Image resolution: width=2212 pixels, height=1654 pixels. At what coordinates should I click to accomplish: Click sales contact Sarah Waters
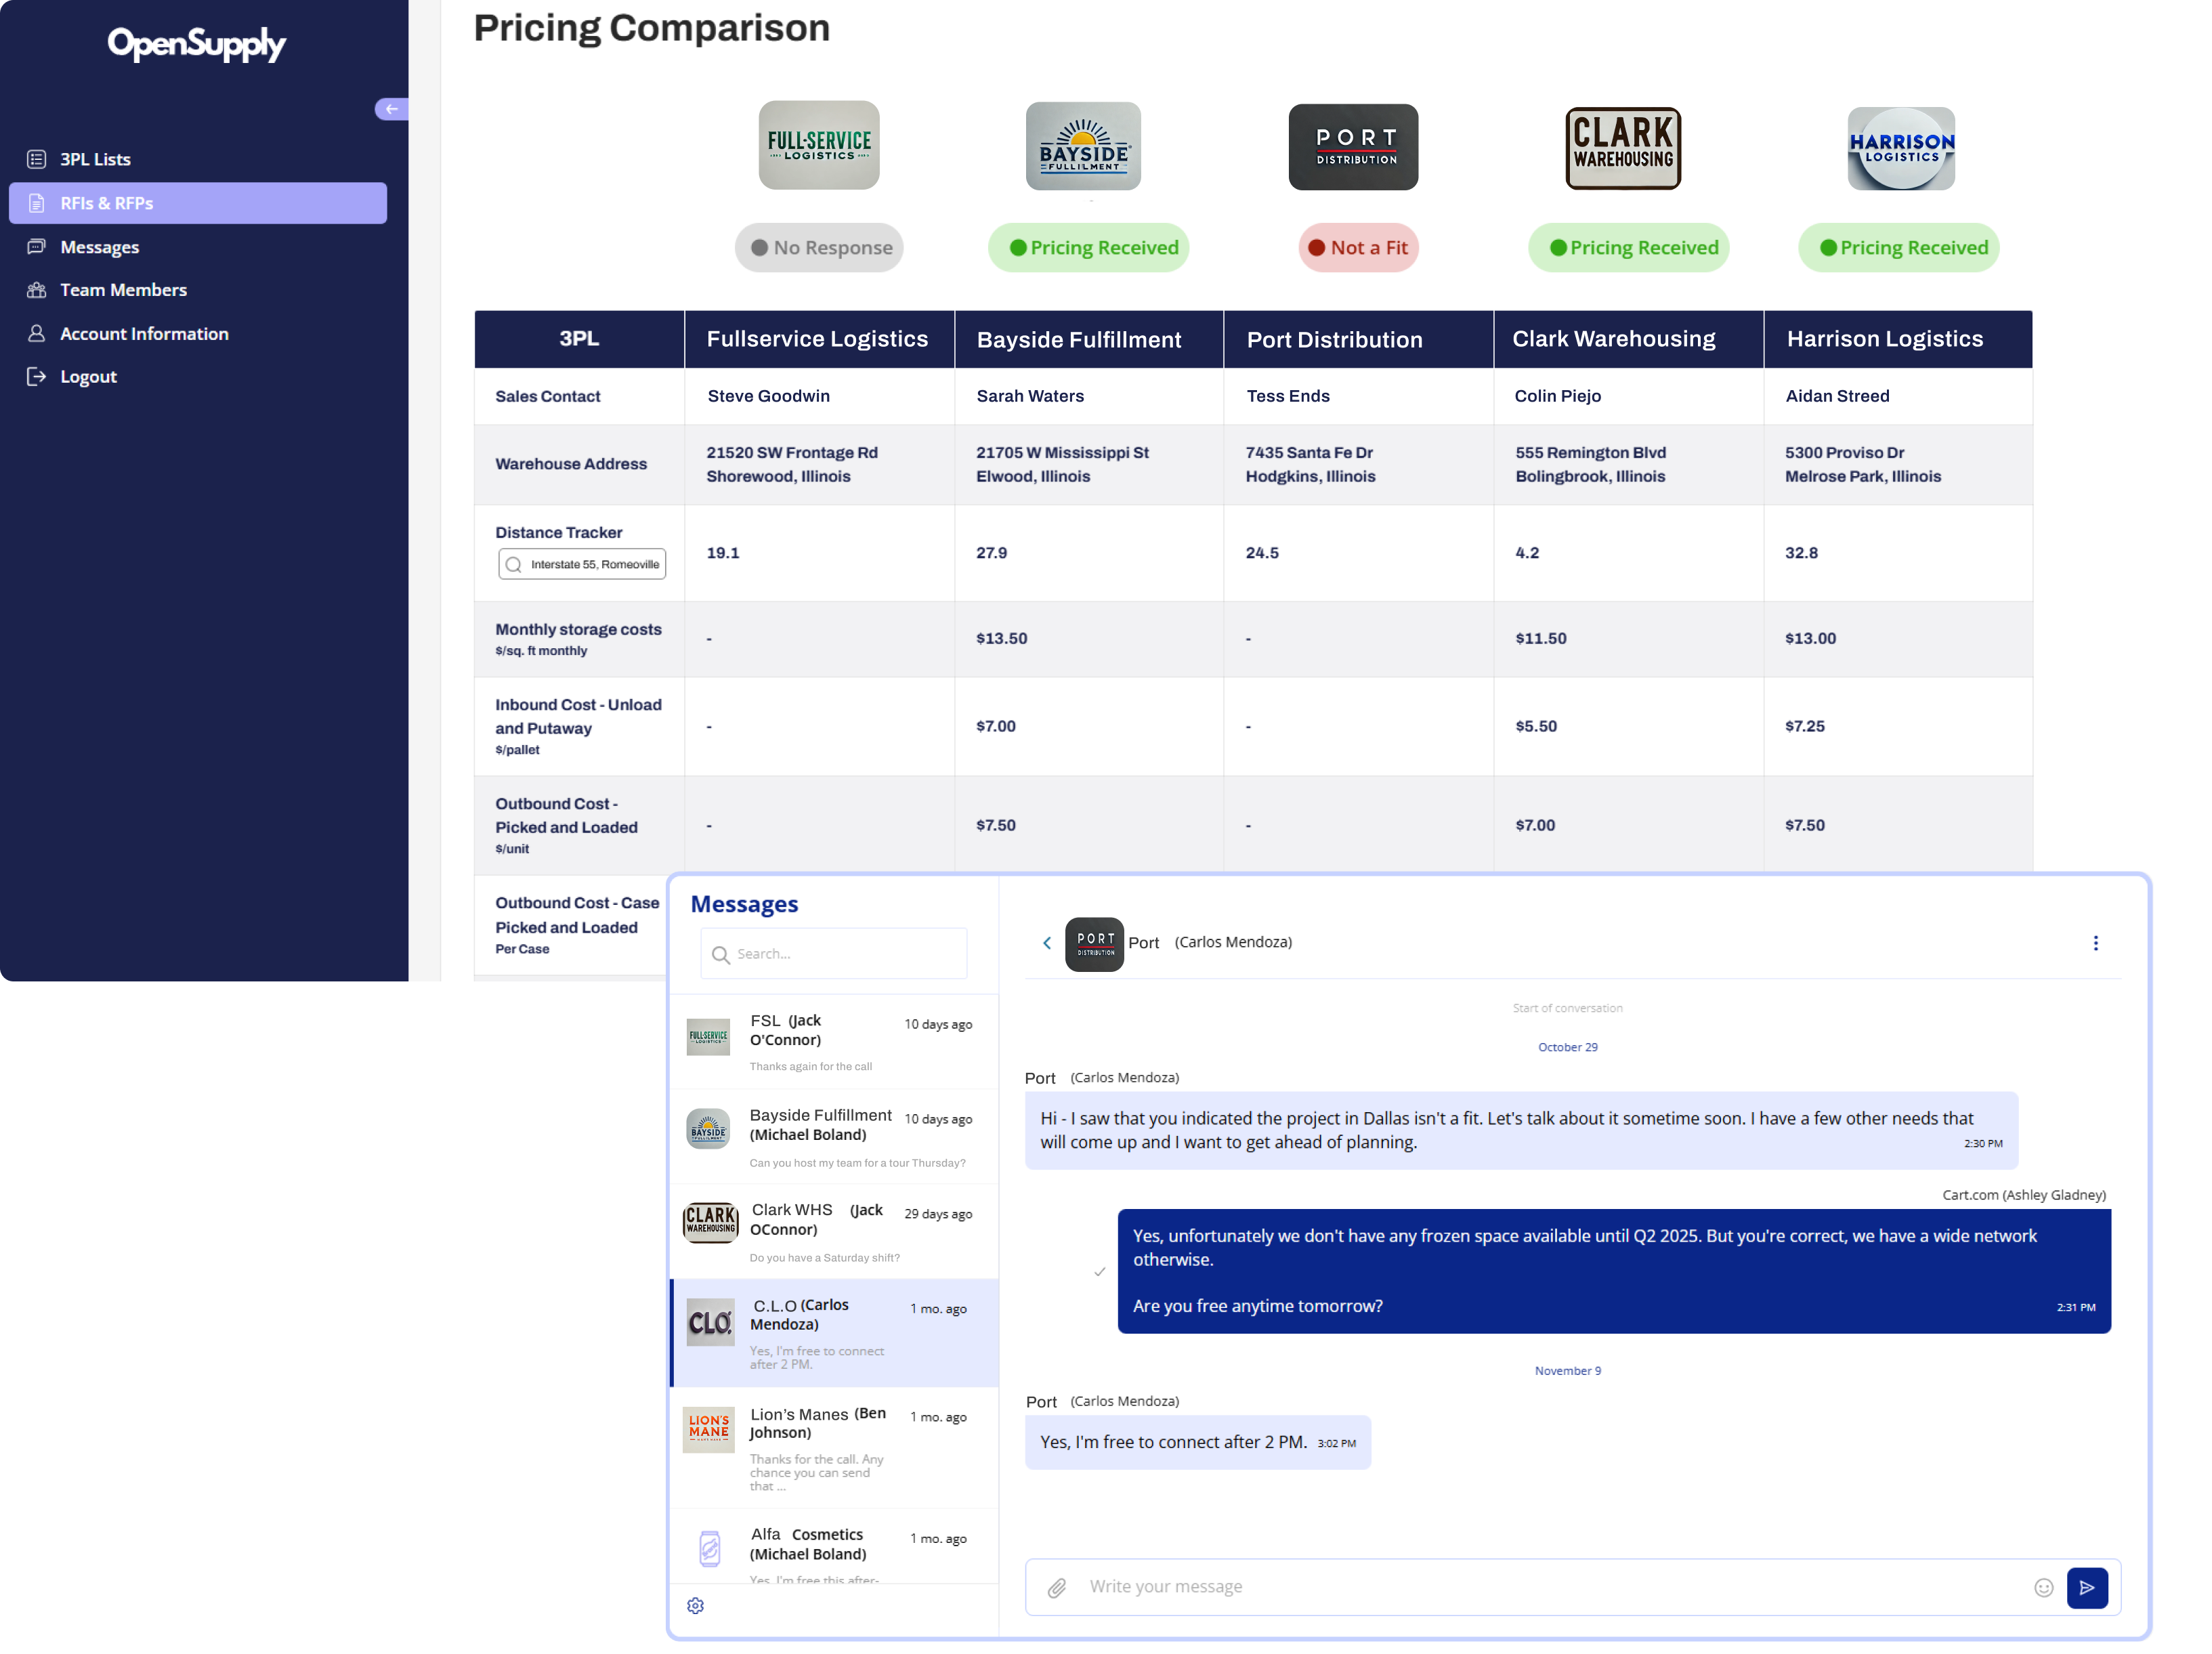[1030, 396]
